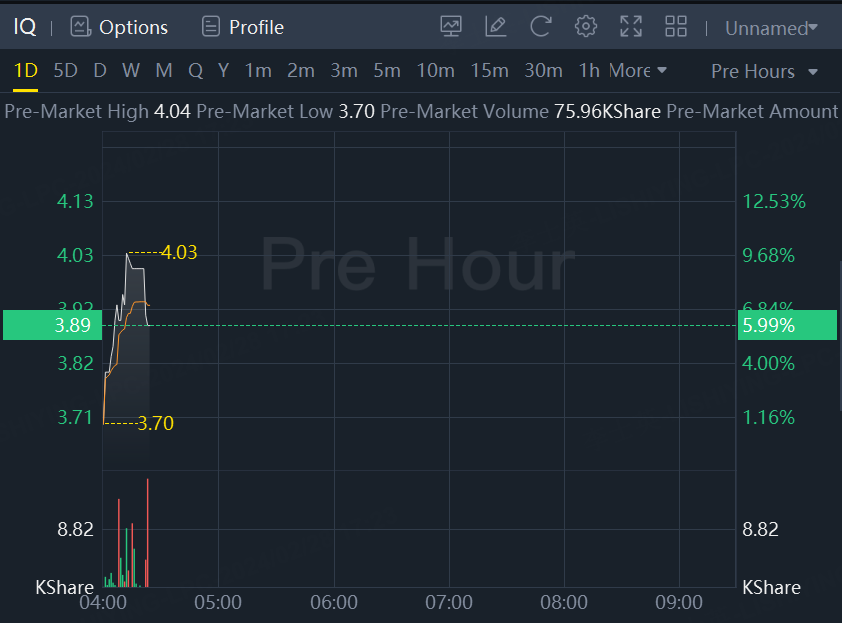Open the Pre Hours session dropdown
This screenshot has height=623, width=842.
(x=765, y=71)
